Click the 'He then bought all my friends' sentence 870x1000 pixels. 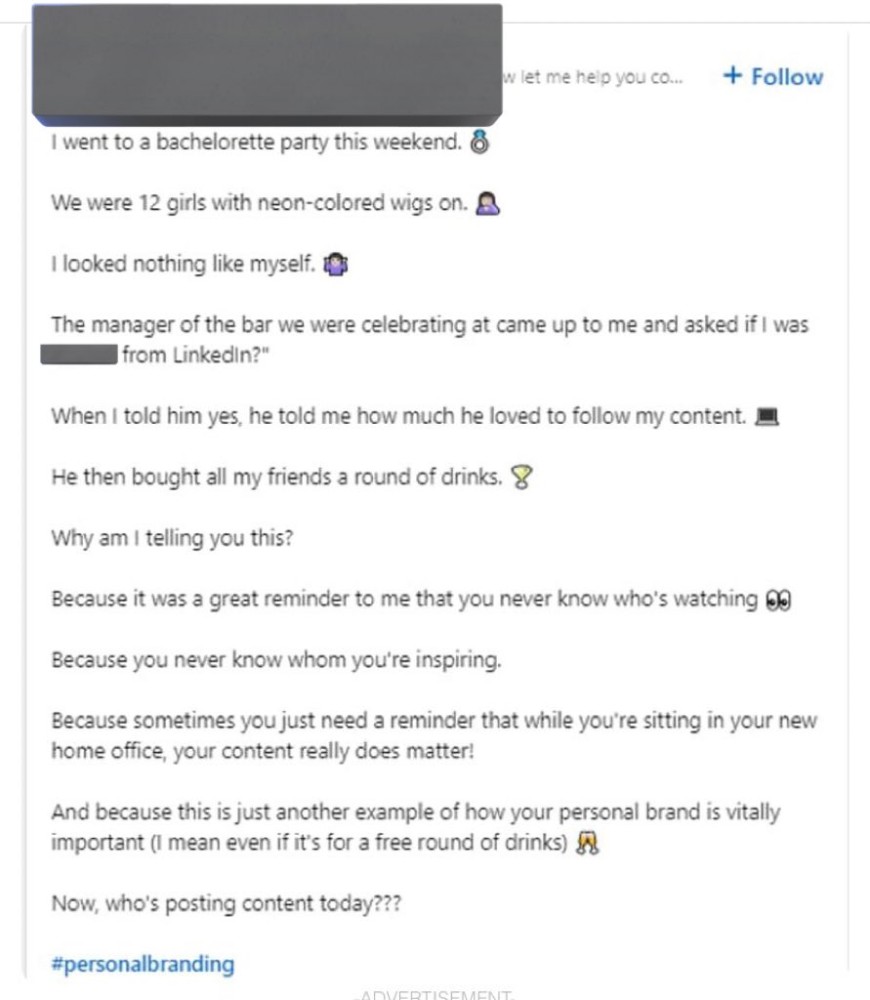click(x=277, y=478)
